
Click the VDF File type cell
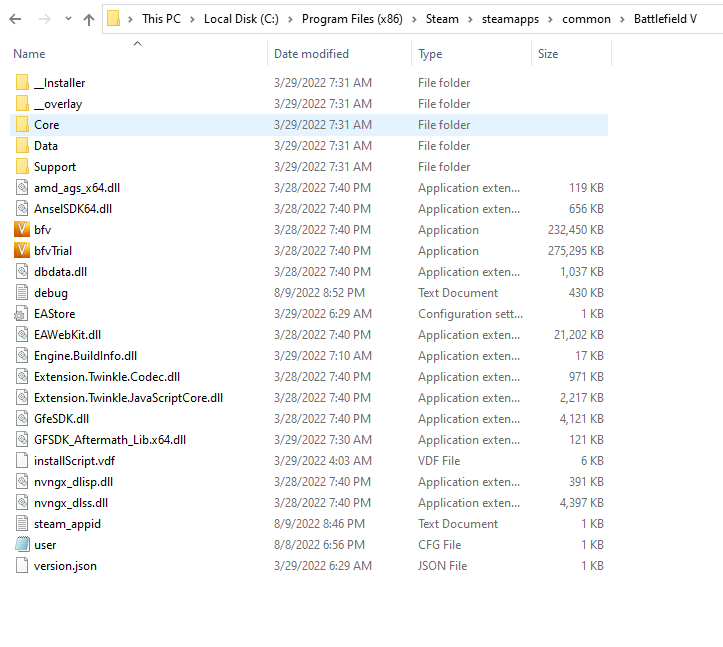point(439,461)
